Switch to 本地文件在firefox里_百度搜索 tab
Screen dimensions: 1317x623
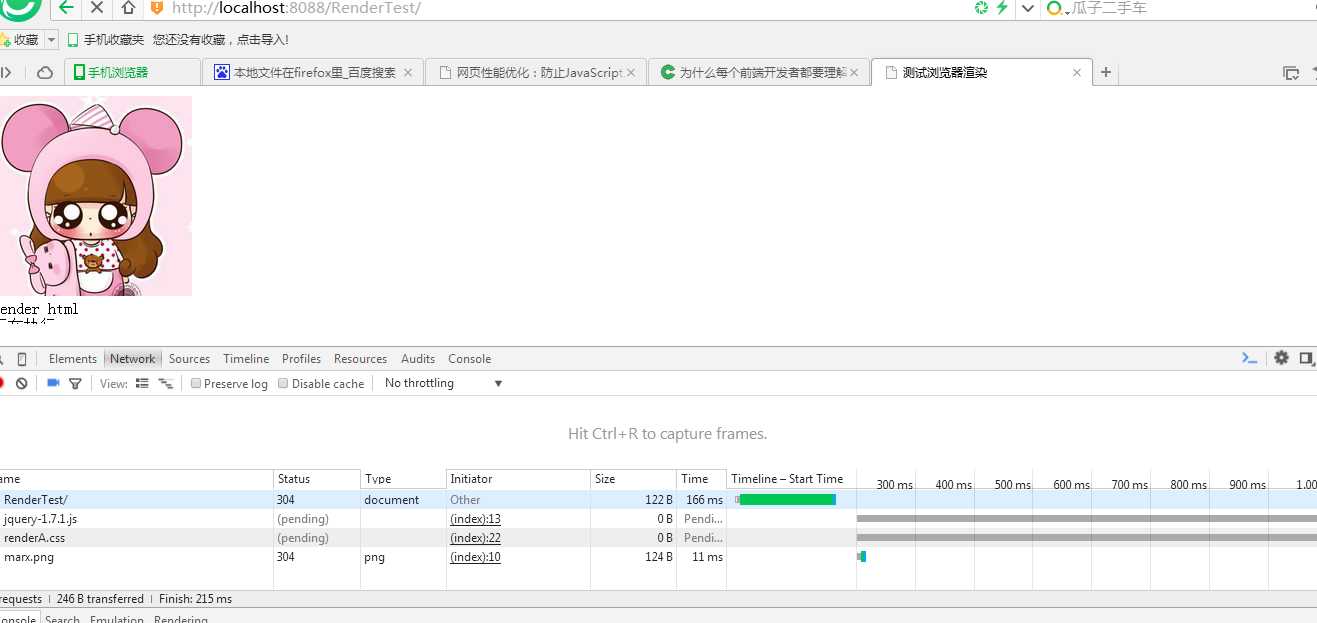(313, 72)
